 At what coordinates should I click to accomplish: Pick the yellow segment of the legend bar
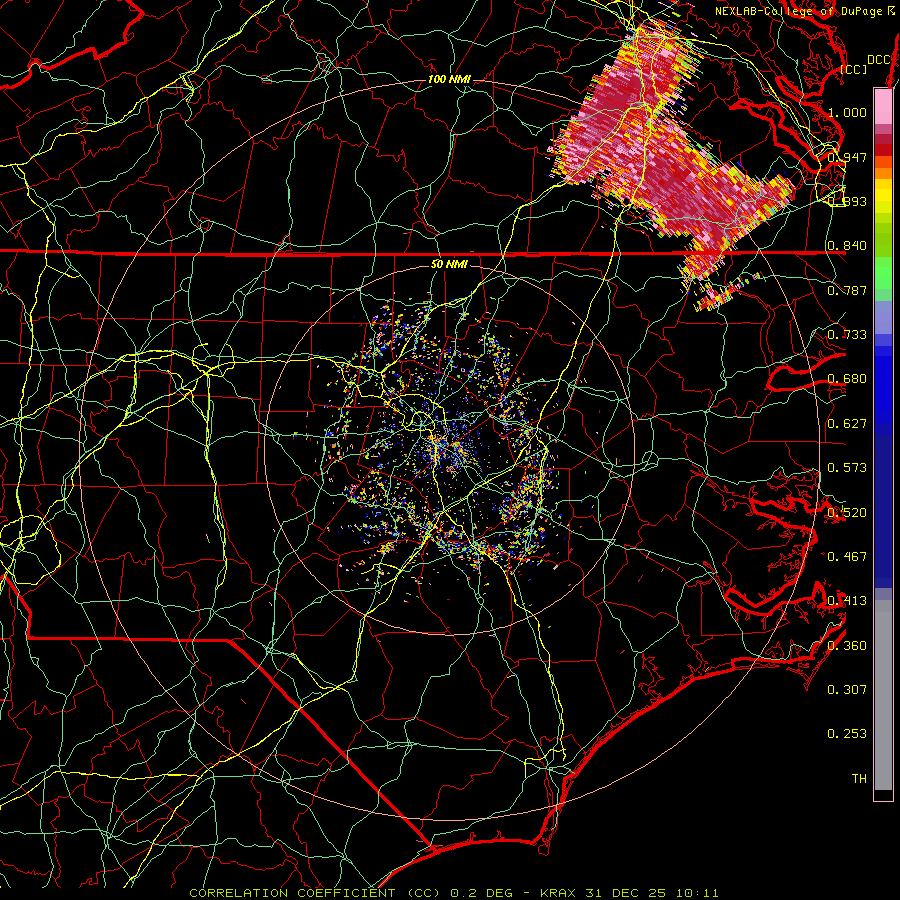(x=883, y=197)
